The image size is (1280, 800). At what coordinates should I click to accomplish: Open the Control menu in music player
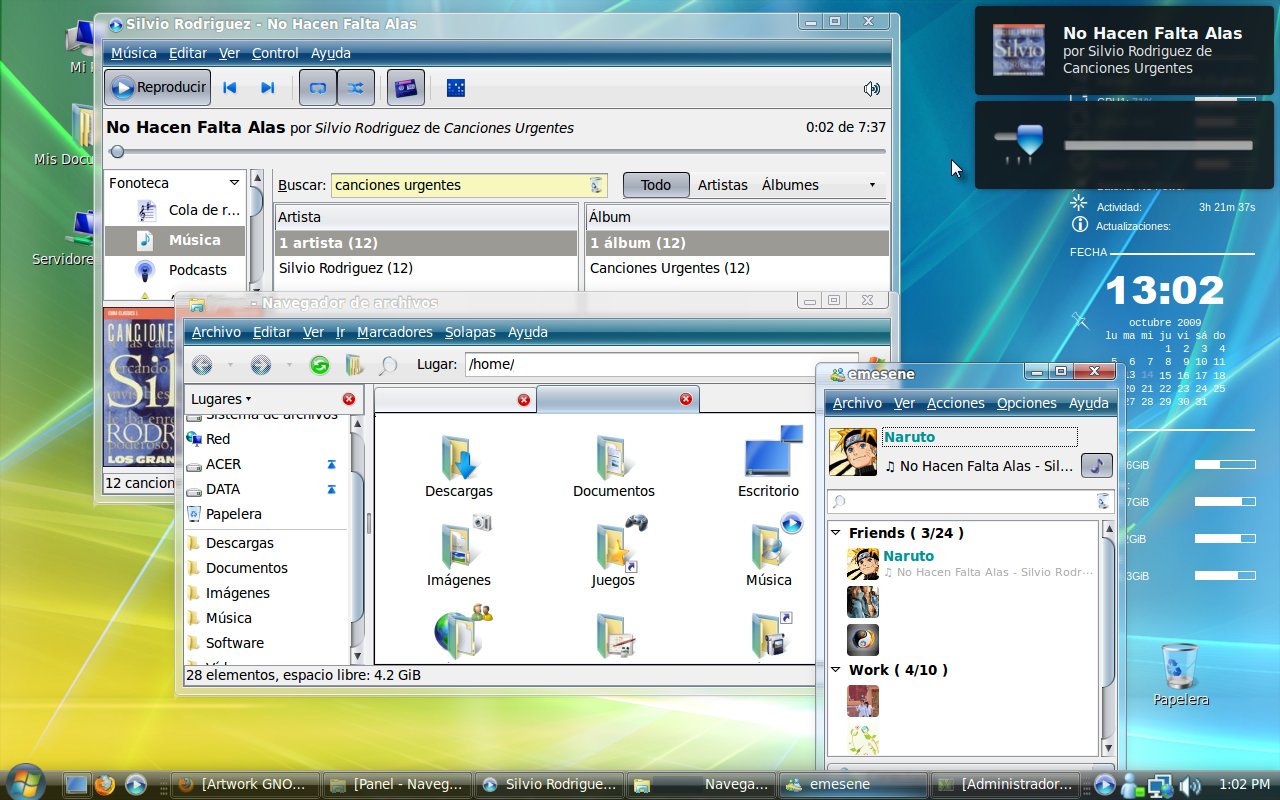(275, 53)
